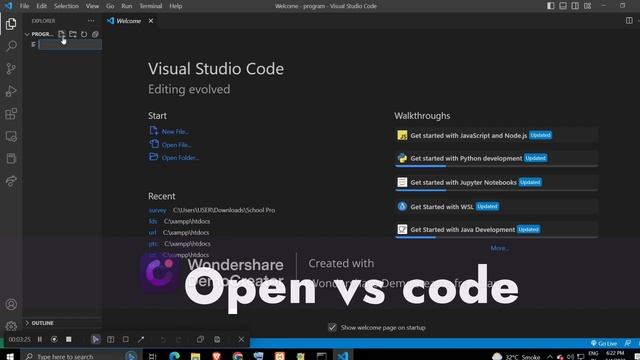Toggle Show welcome page on startup checkbox
The image size is (640, 360).
pyautogui.click(x=332, y=327)
